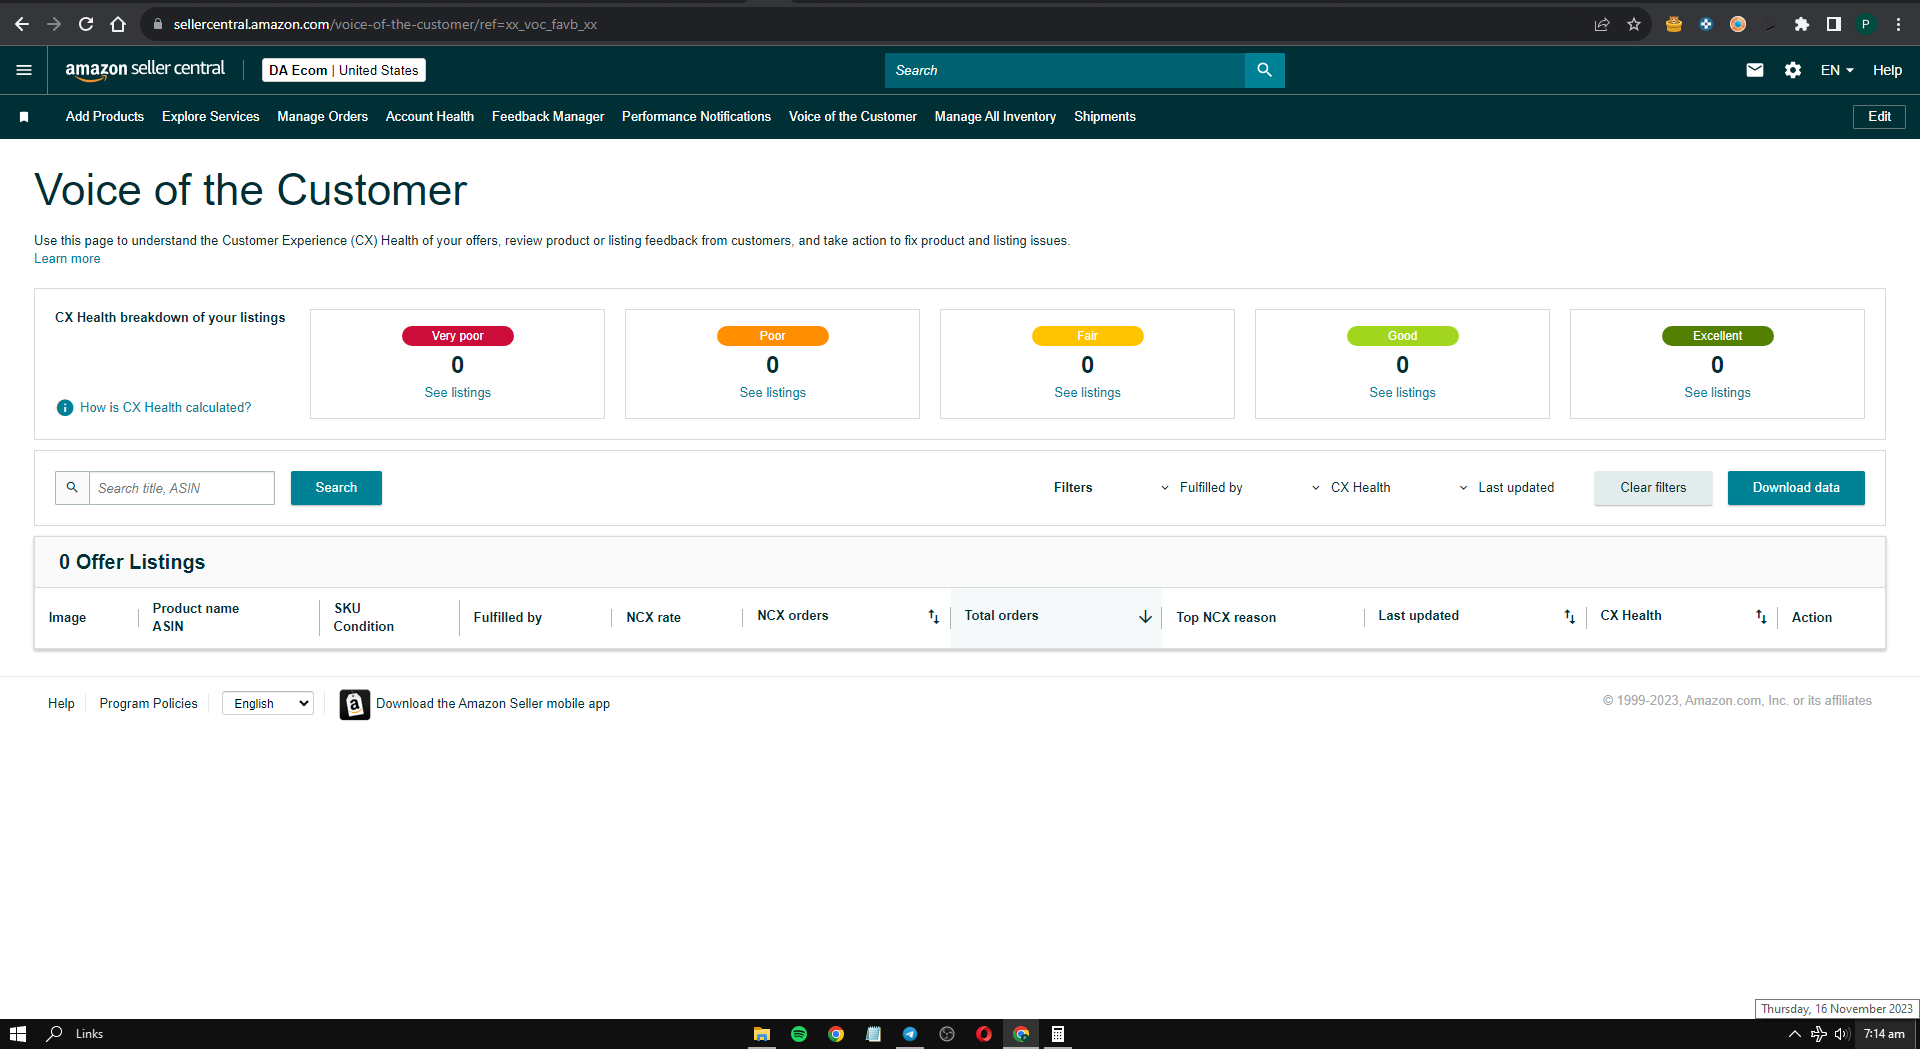1920x1049 pixels.
Task: Focus the Search title, ASIN field
Action: coord(182,488)
